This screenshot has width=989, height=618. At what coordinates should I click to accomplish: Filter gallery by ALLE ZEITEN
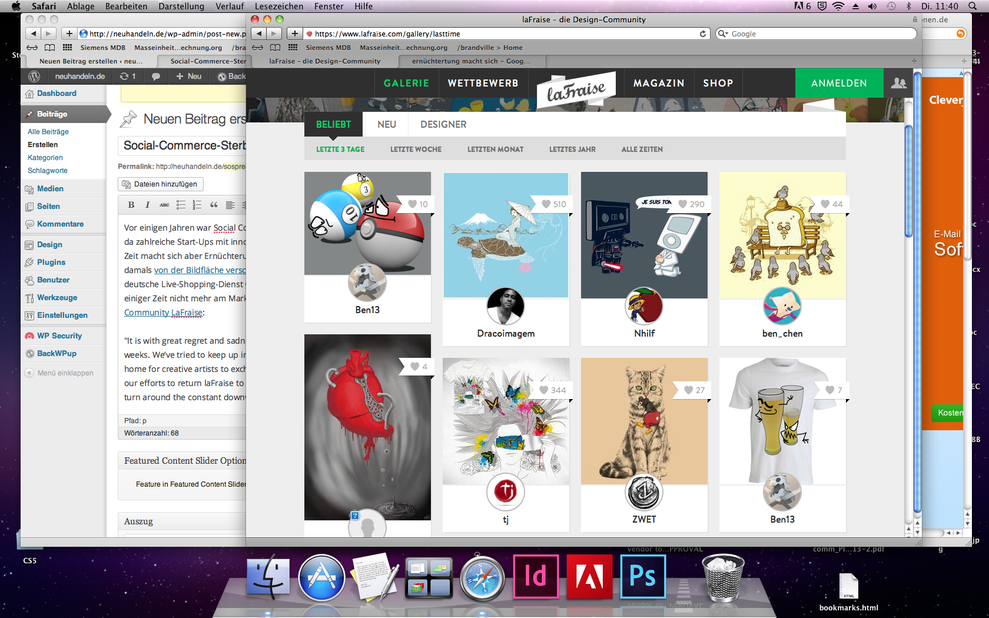pyautogui.click(x=642, y=149)
